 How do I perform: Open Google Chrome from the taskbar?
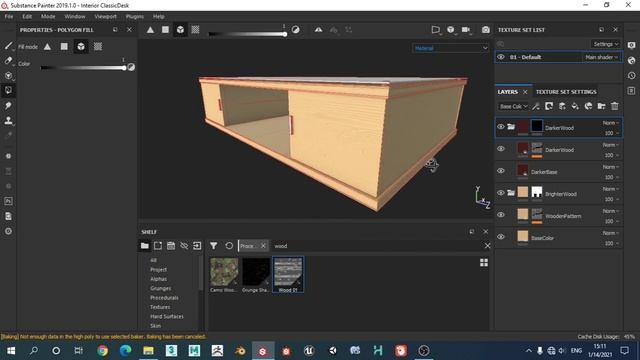pyautogui.click(x=102, y=351)
